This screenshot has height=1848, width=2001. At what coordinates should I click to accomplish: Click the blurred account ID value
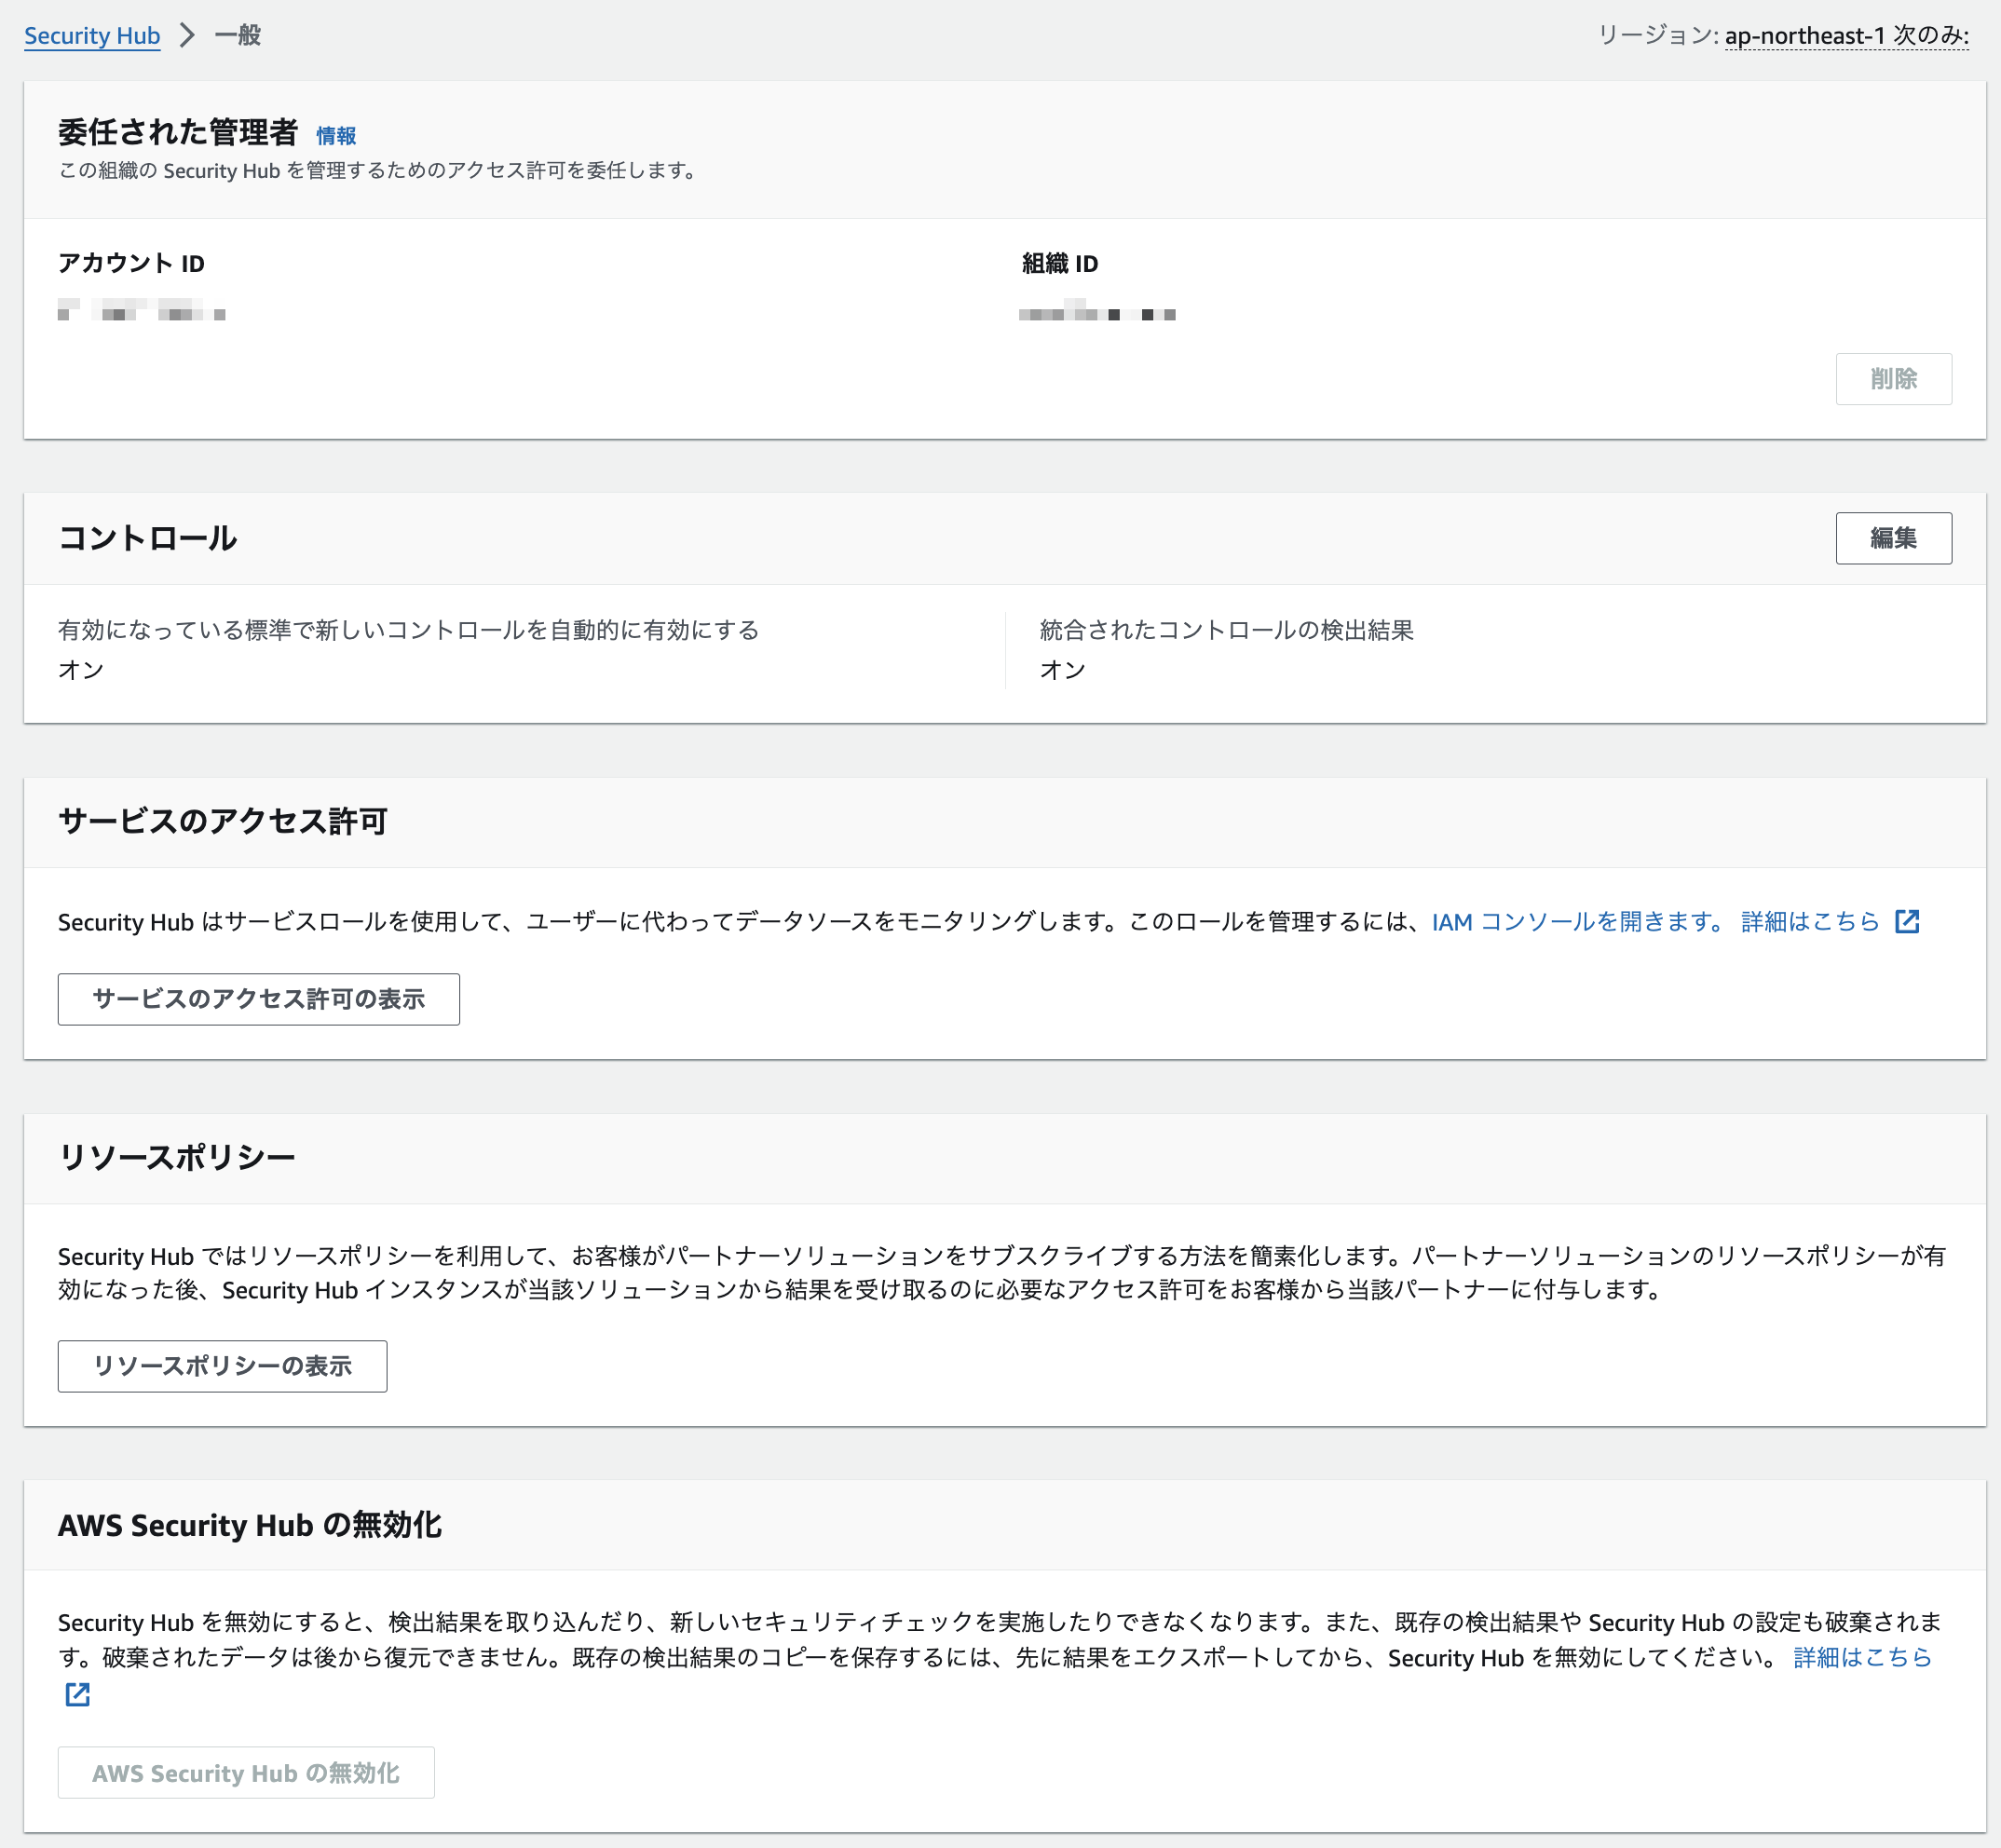141,309
